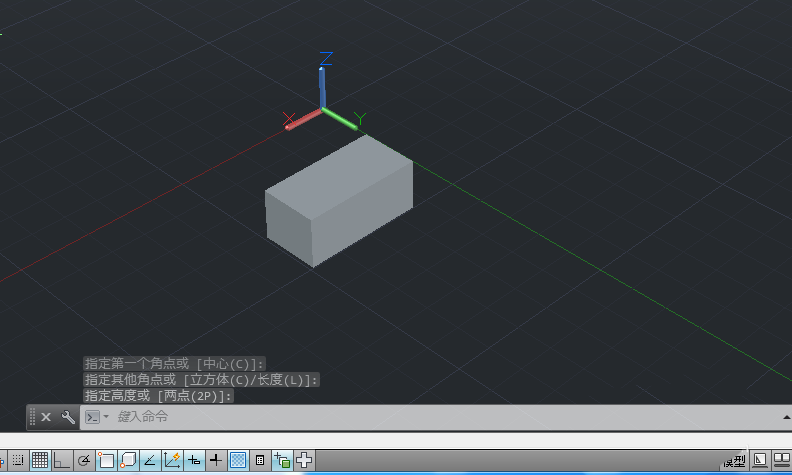Toggle Ortho Mode in status bar

coord(62,460)
